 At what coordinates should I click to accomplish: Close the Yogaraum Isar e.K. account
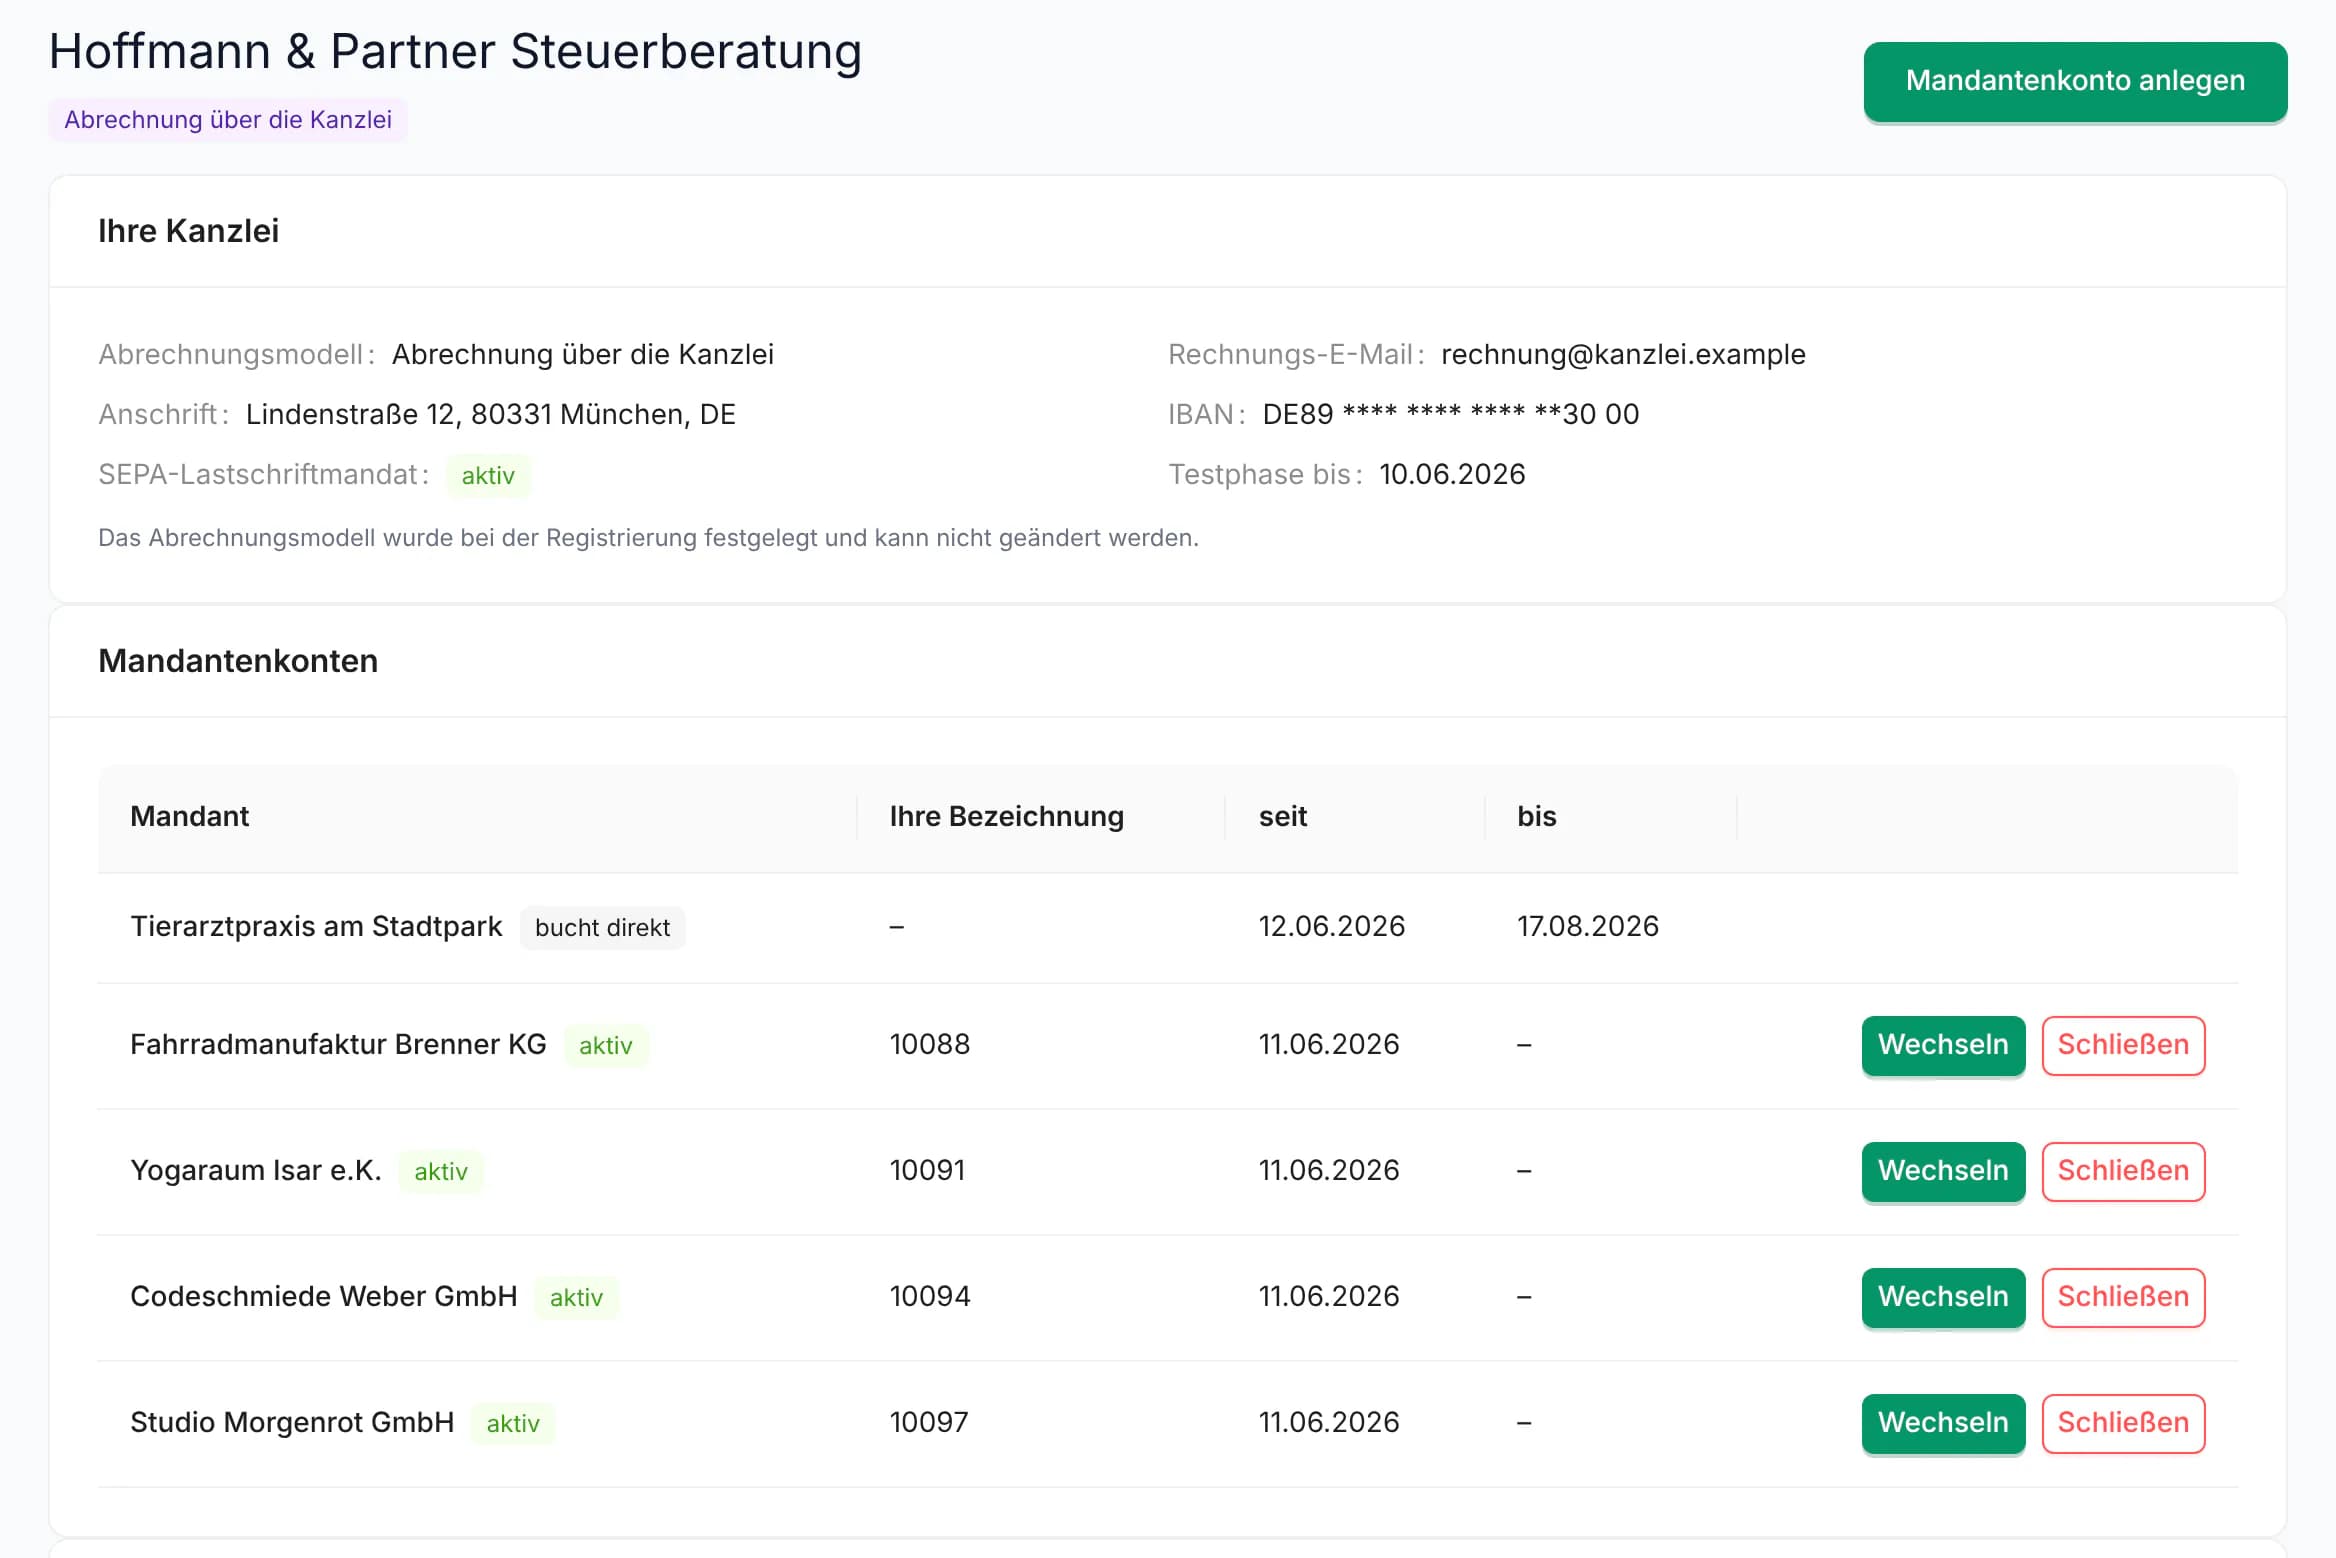click(2123, 1171)
